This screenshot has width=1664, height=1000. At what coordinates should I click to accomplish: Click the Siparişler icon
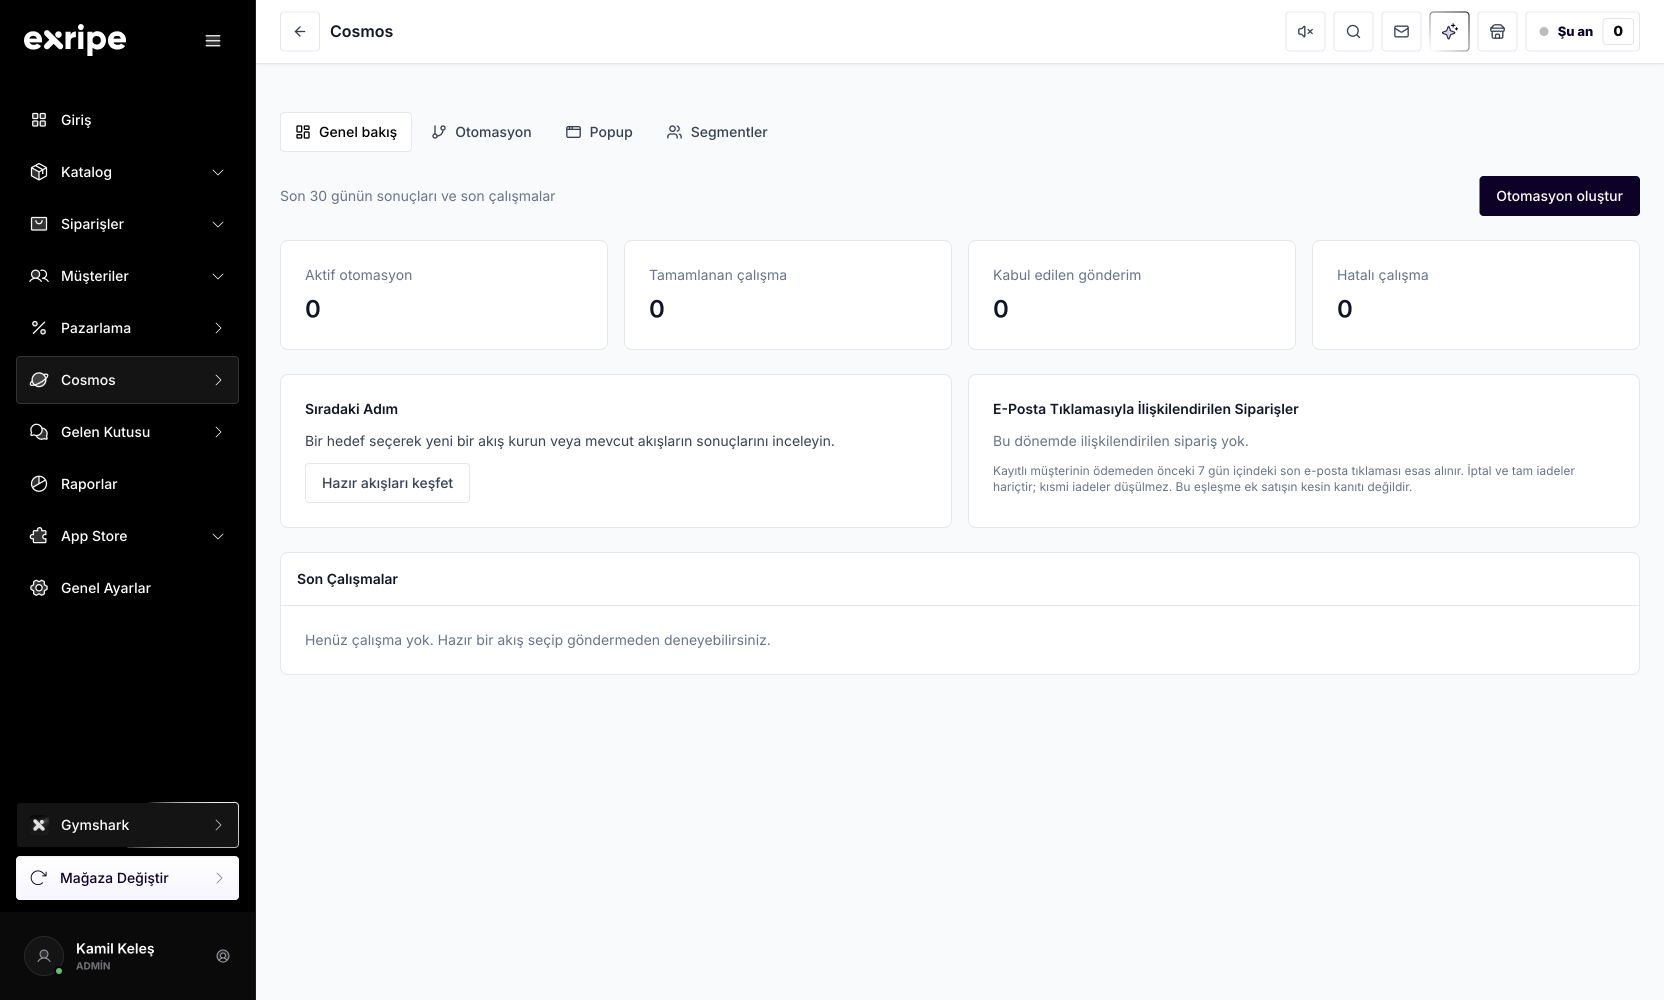tap(39, 224)
